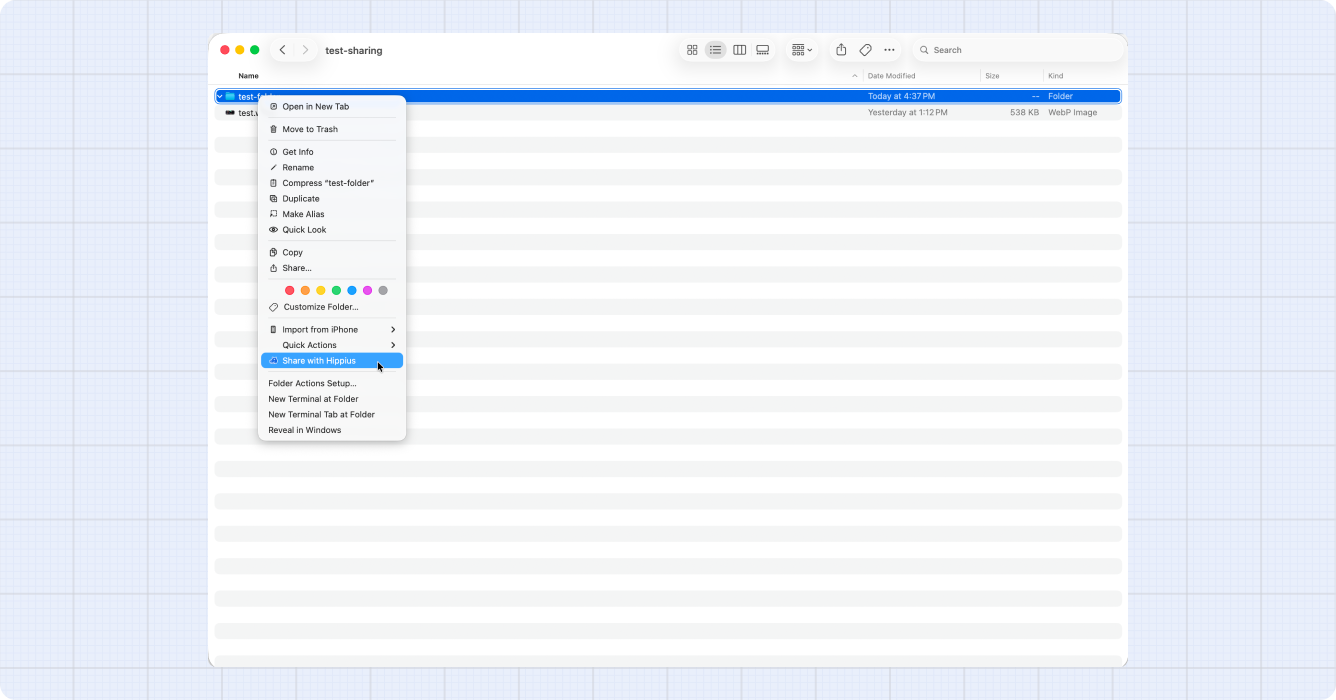Choose Duplicate in context menu
Image resolution: width=1336 pixels, height=700 pixels.
coord(332,199)
